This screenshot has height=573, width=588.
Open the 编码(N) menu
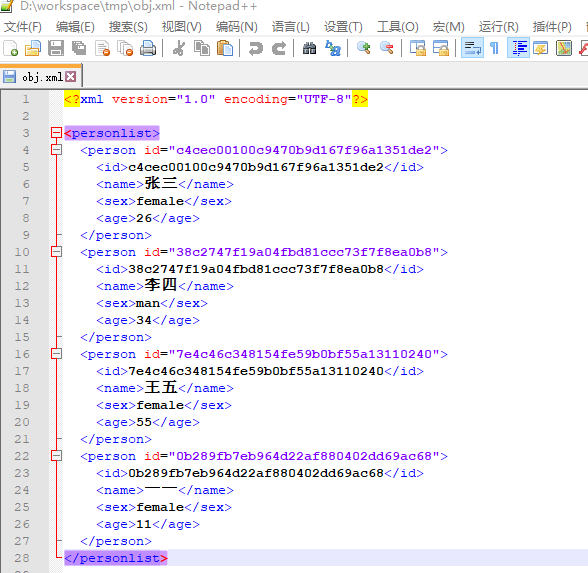[237, 27]
